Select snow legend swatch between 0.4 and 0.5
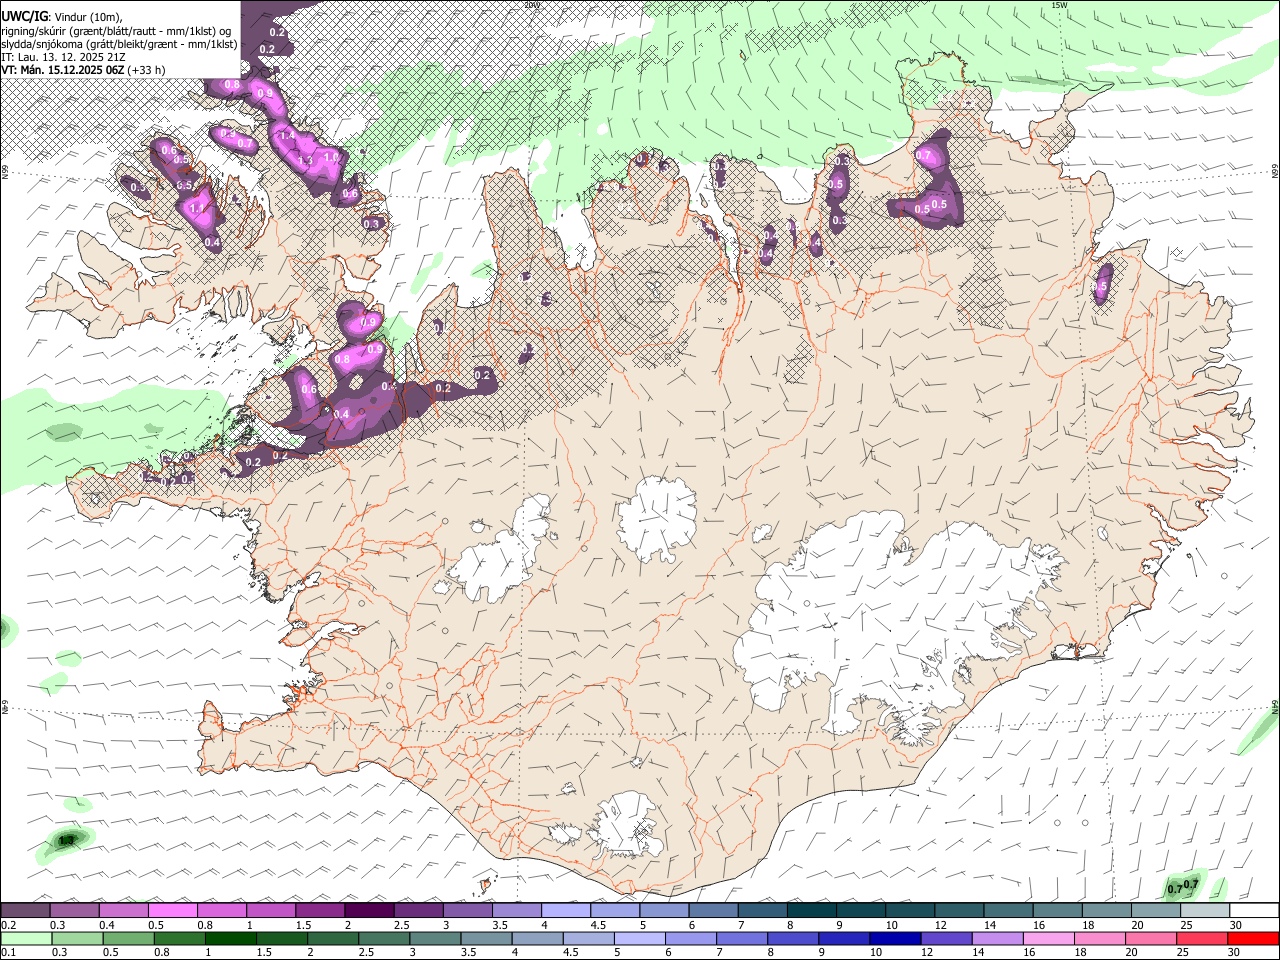Image resolution: width=1280 pixels, height=960 pixels. 123,910
